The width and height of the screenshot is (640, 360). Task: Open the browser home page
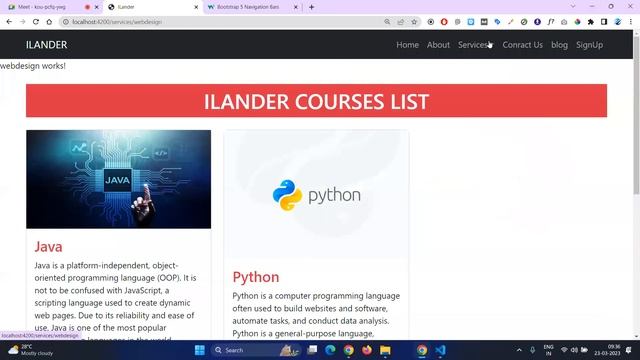point(49,22)
